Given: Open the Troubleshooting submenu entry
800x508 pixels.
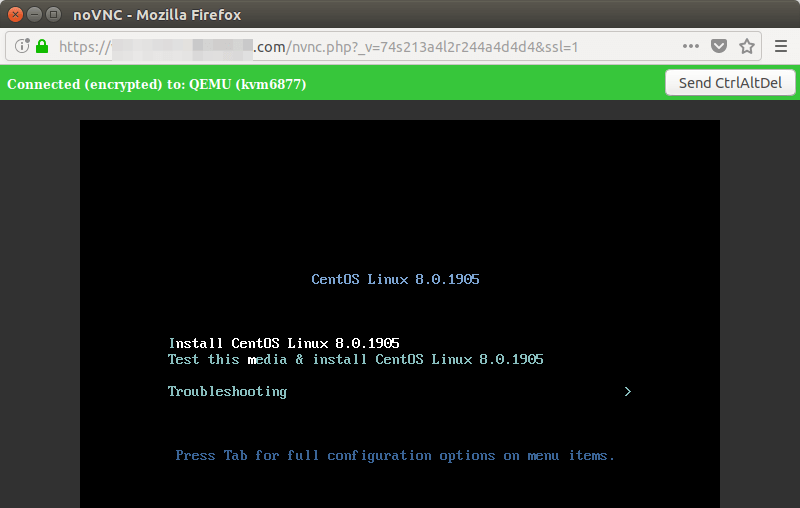Looking at the screenshot, I should pos(227,391).
